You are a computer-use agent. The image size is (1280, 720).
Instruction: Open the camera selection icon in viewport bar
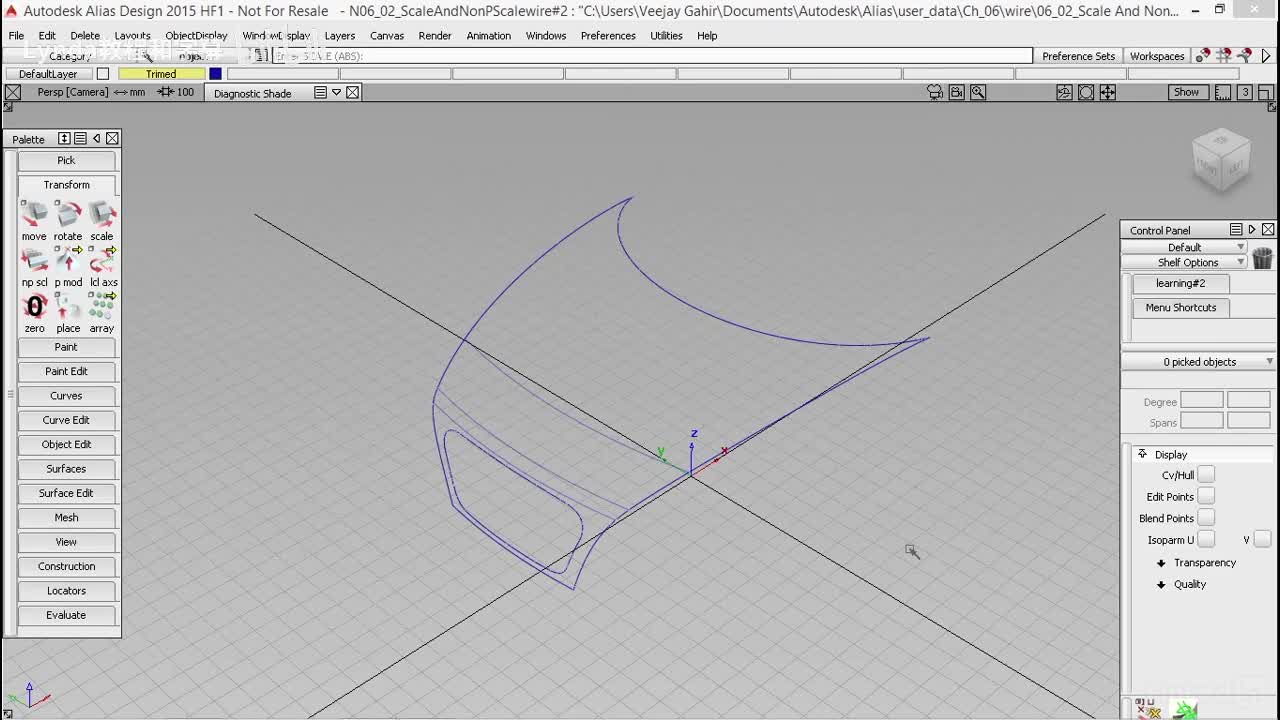point(935,92)
